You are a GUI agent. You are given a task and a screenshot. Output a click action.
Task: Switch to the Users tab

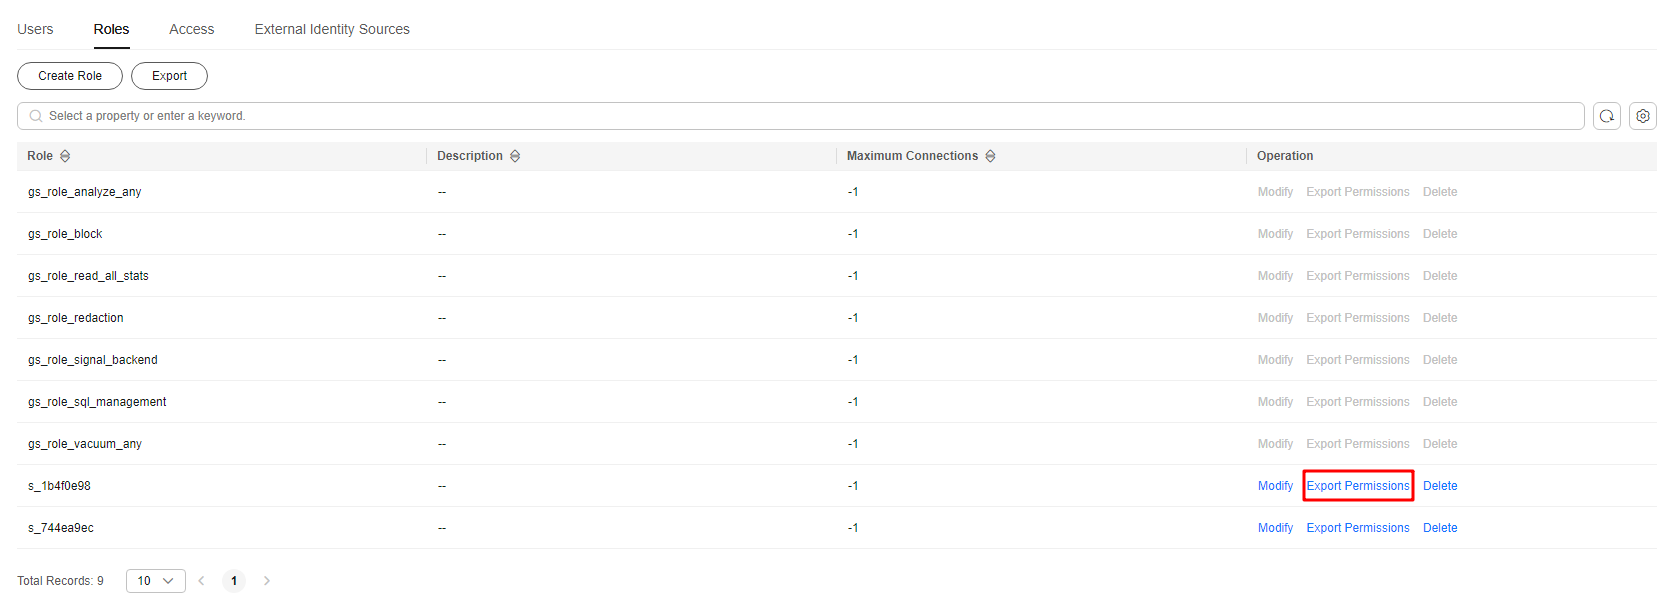click(x=35, y=29)
